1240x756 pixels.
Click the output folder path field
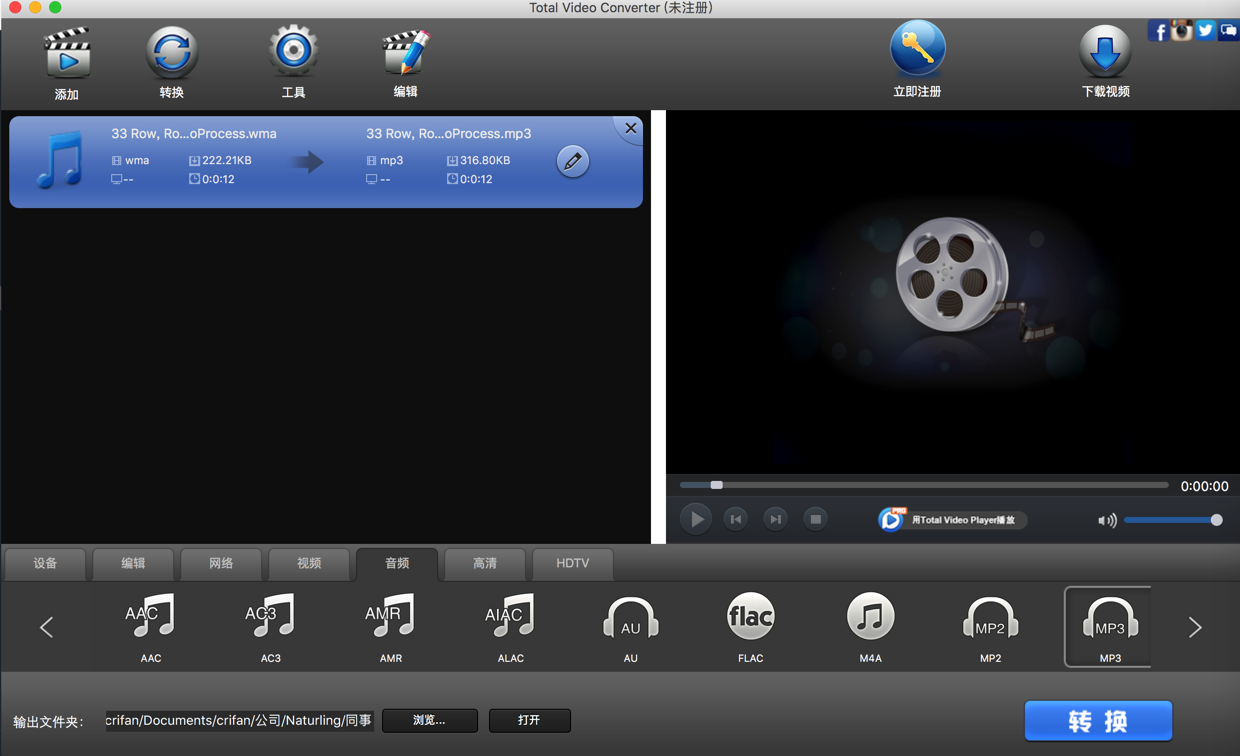coord(239,720)
